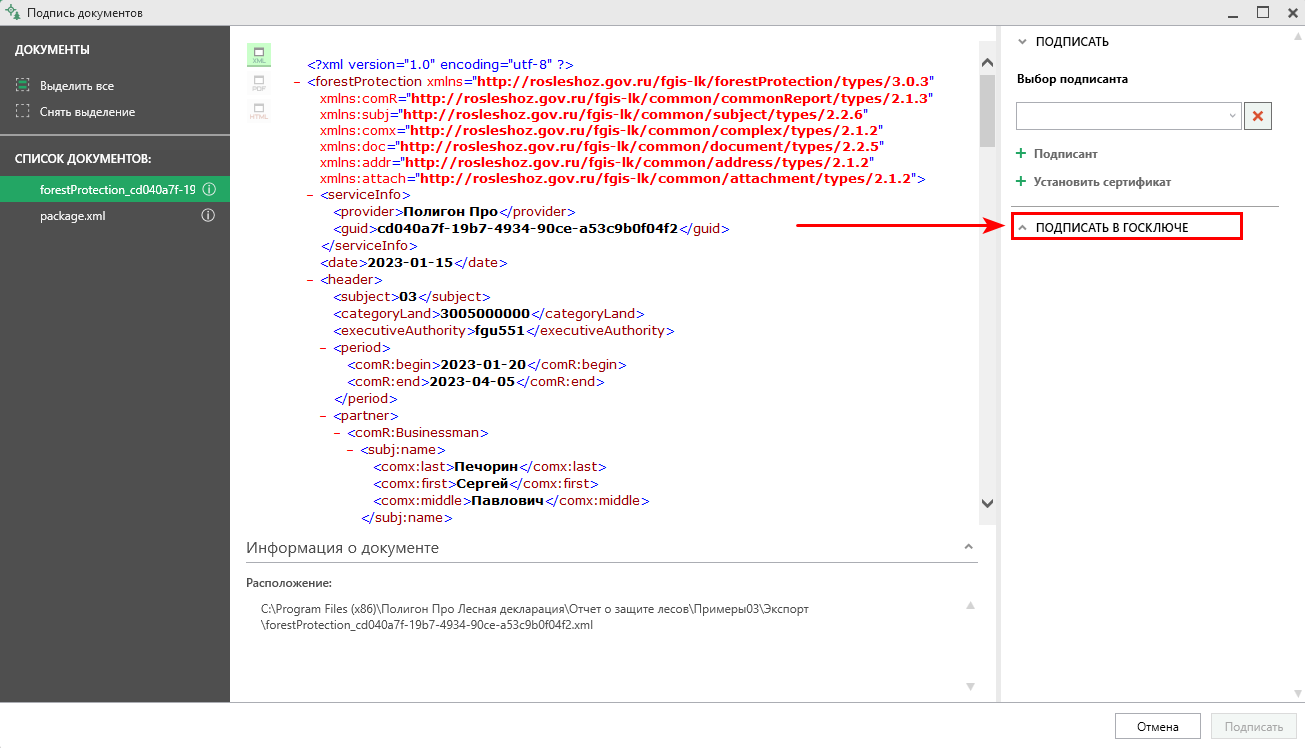Collapse the serviceInfo XML node

click(x=311, y=195)
